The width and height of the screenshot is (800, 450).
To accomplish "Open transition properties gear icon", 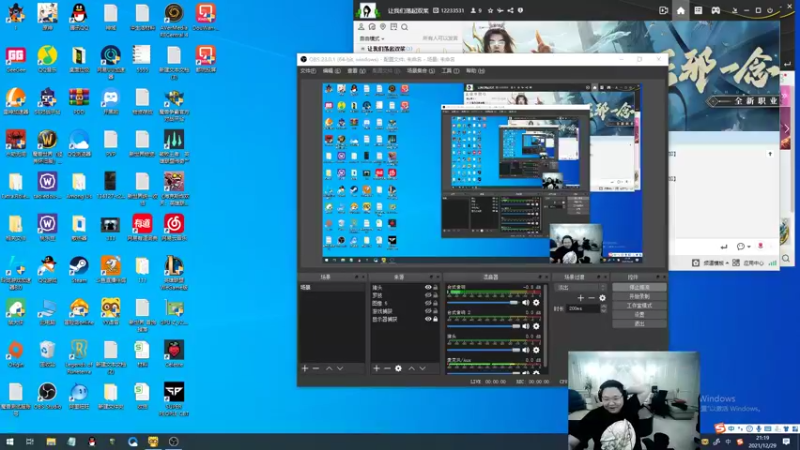I will pos(603,297).
